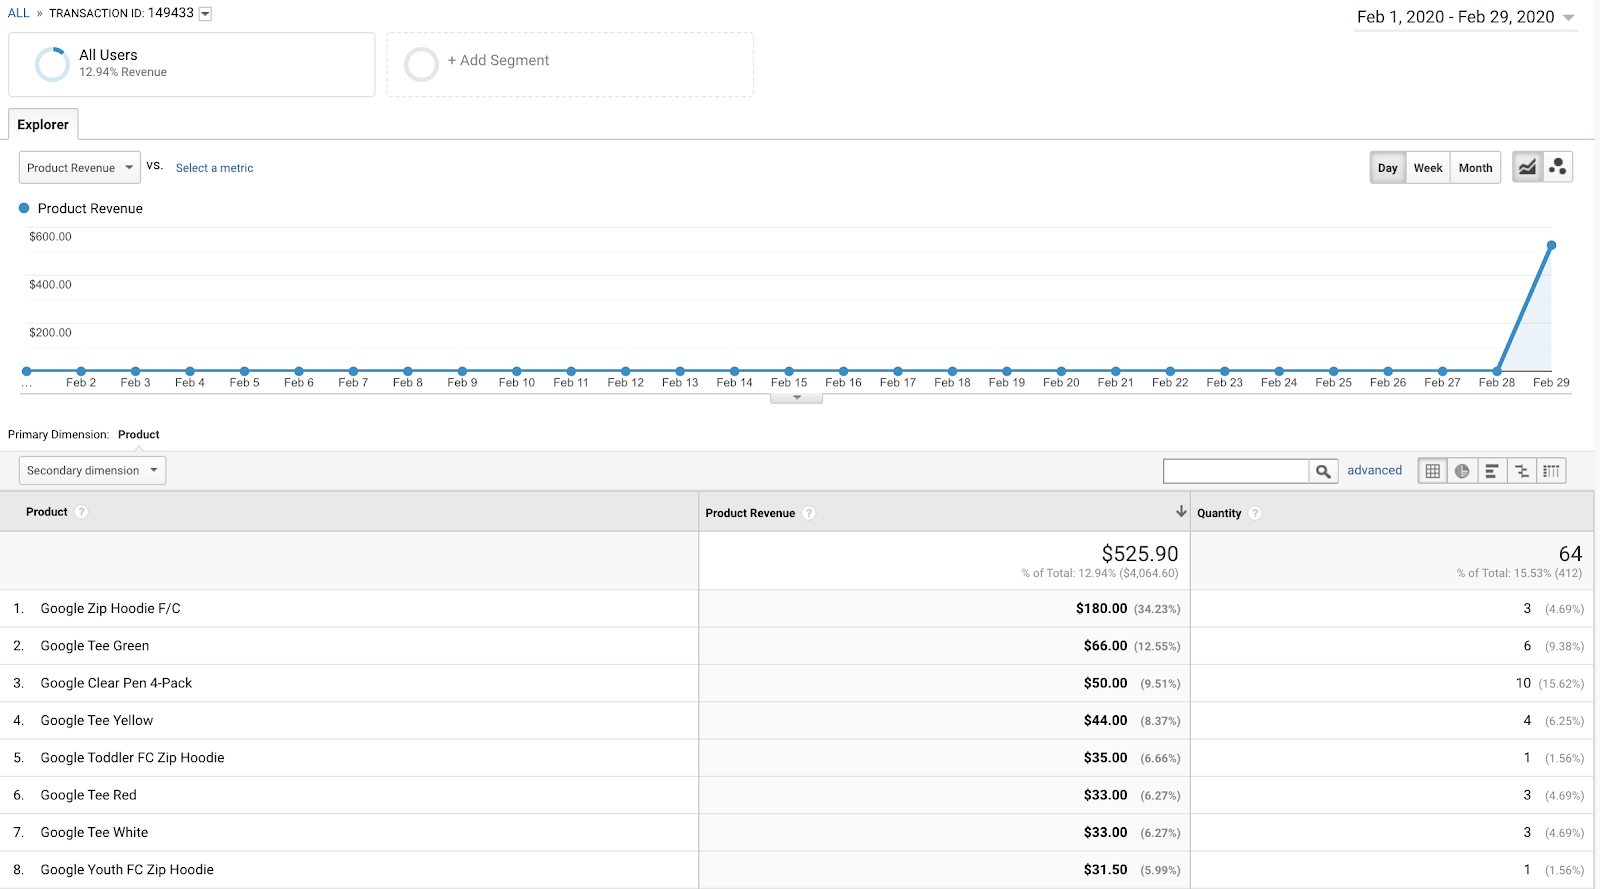Open Google Tee White product

94,832
